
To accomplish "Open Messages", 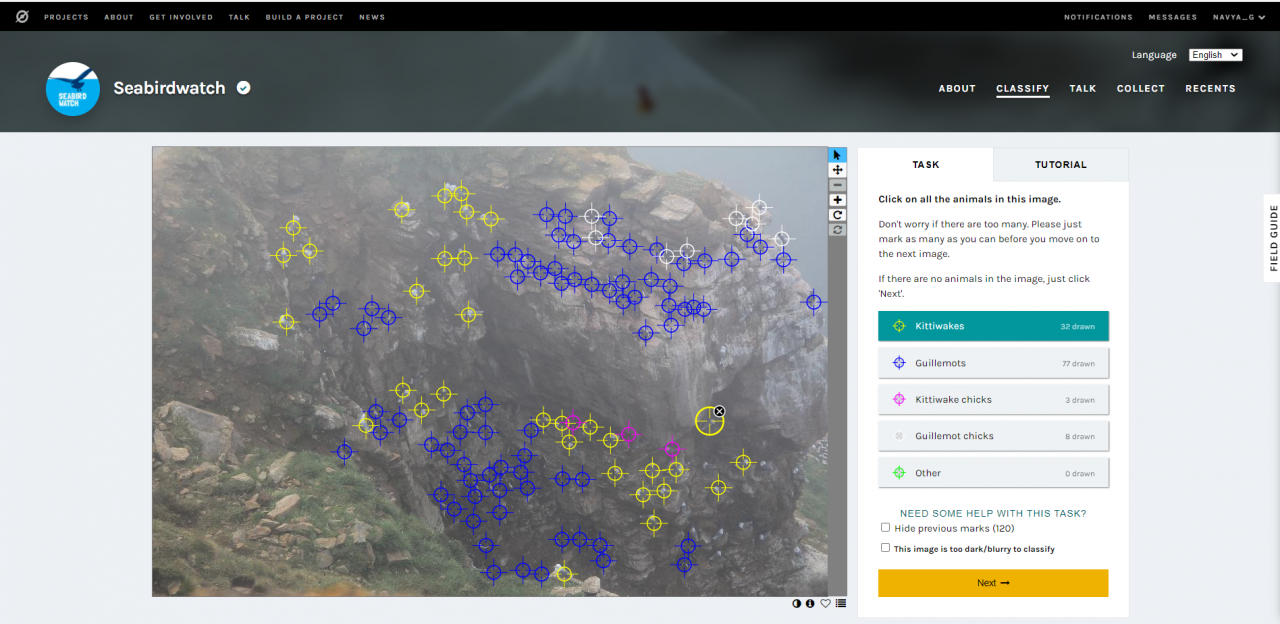I will 1172,17.
